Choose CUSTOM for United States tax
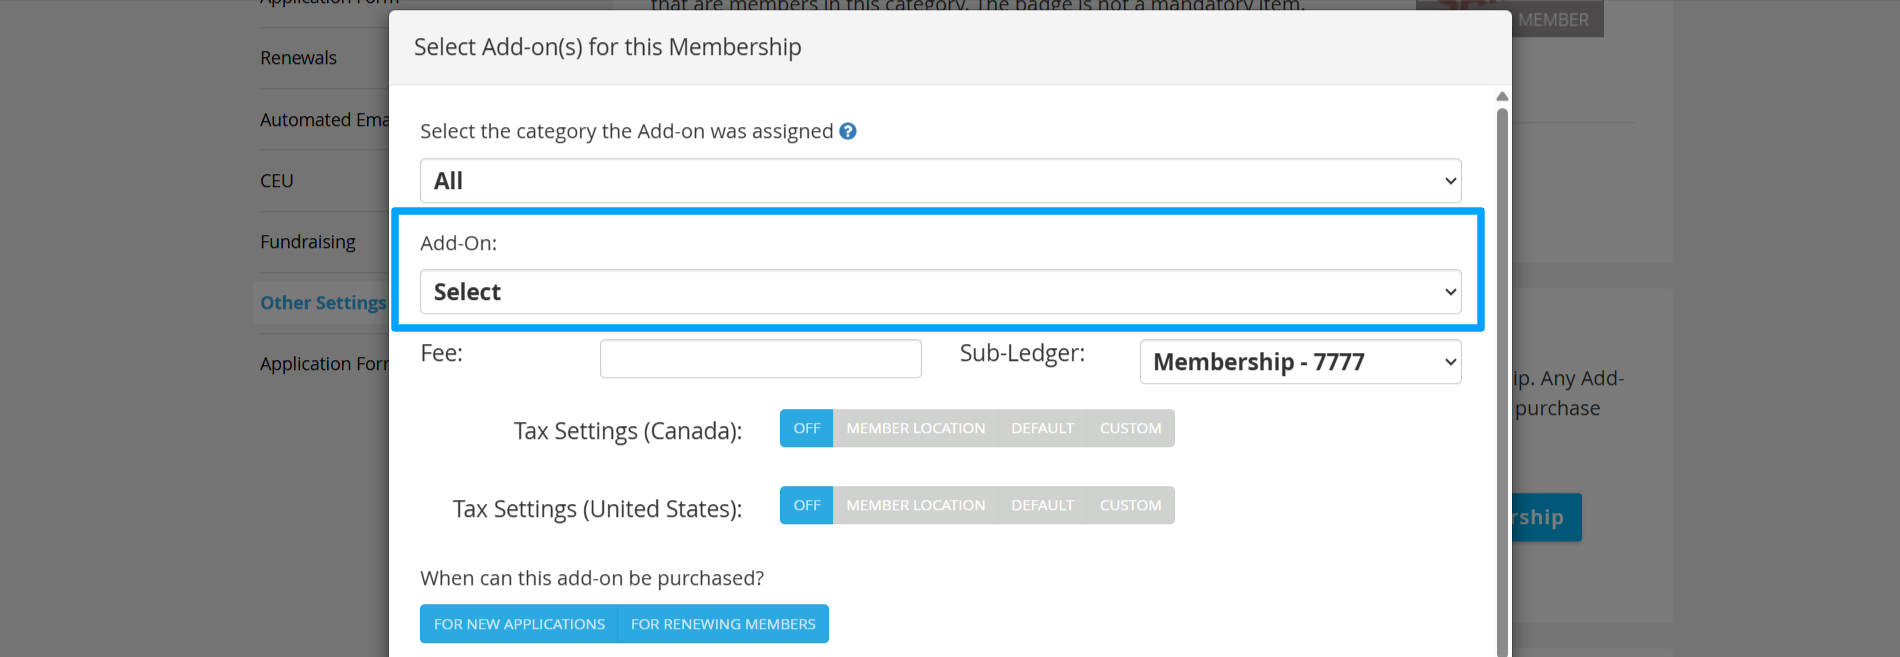 pos(1130,505)
